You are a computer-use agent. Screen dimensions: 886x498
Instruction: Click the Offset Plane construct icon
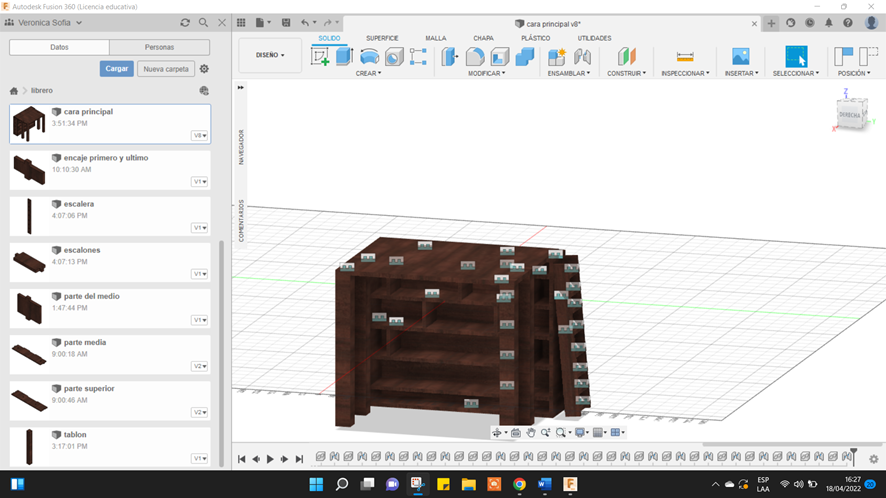(x=627, y=57)
